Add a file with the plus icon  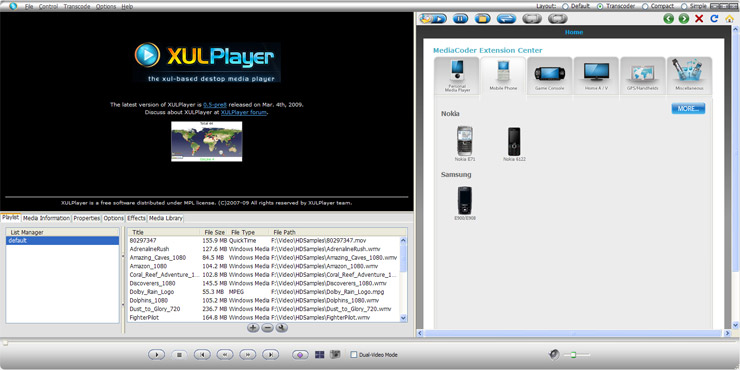[253, 328]
